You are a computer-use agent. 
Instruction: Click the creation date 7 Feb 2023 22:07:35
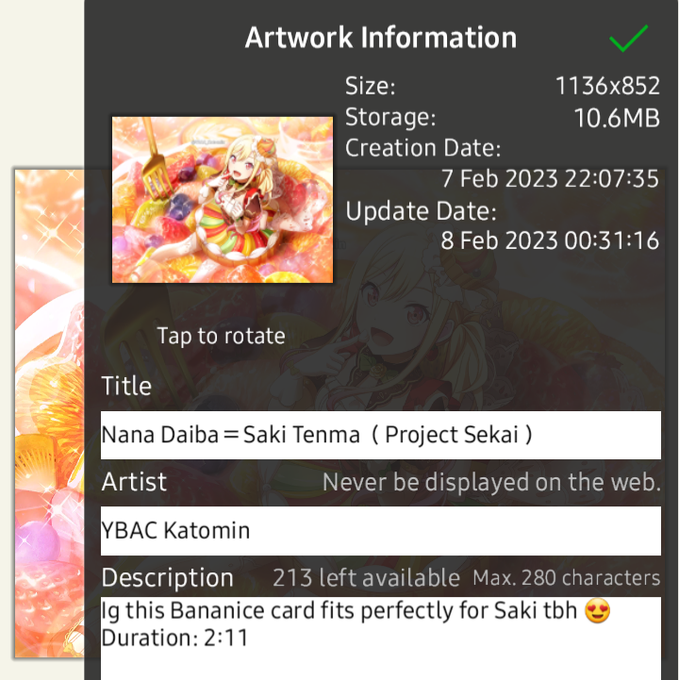(x=550, y=179)
